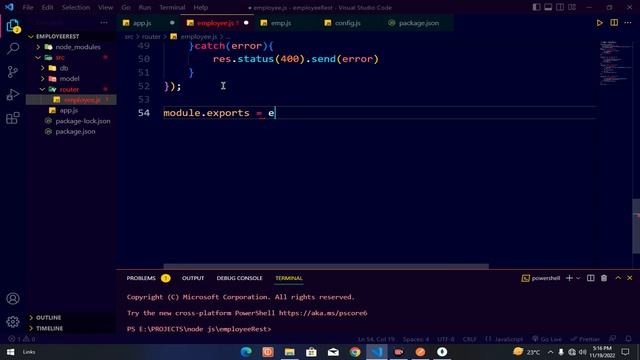Open the Explorer view in activity bar
This screenshot has height=360, width=640.
13,26
